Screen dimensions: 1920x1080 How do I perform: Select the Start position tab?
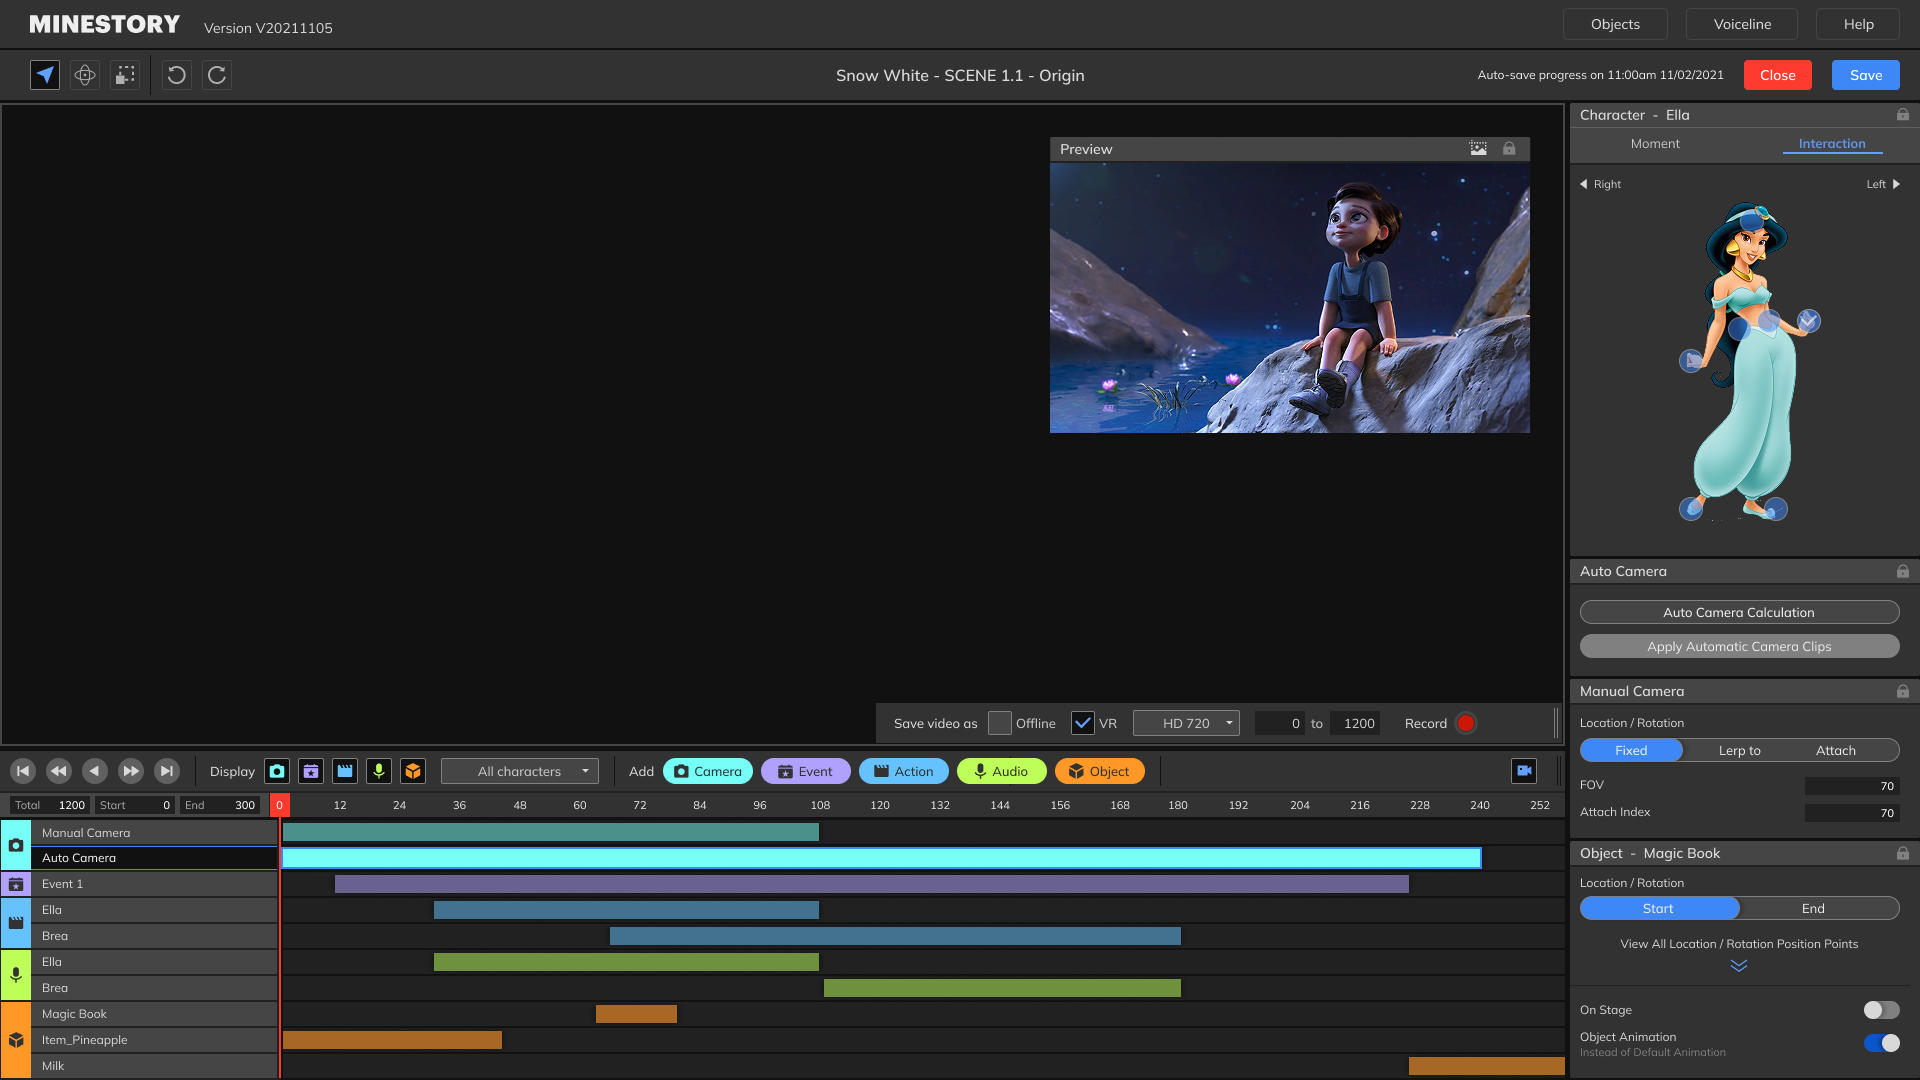click(x=1658, y=908)
